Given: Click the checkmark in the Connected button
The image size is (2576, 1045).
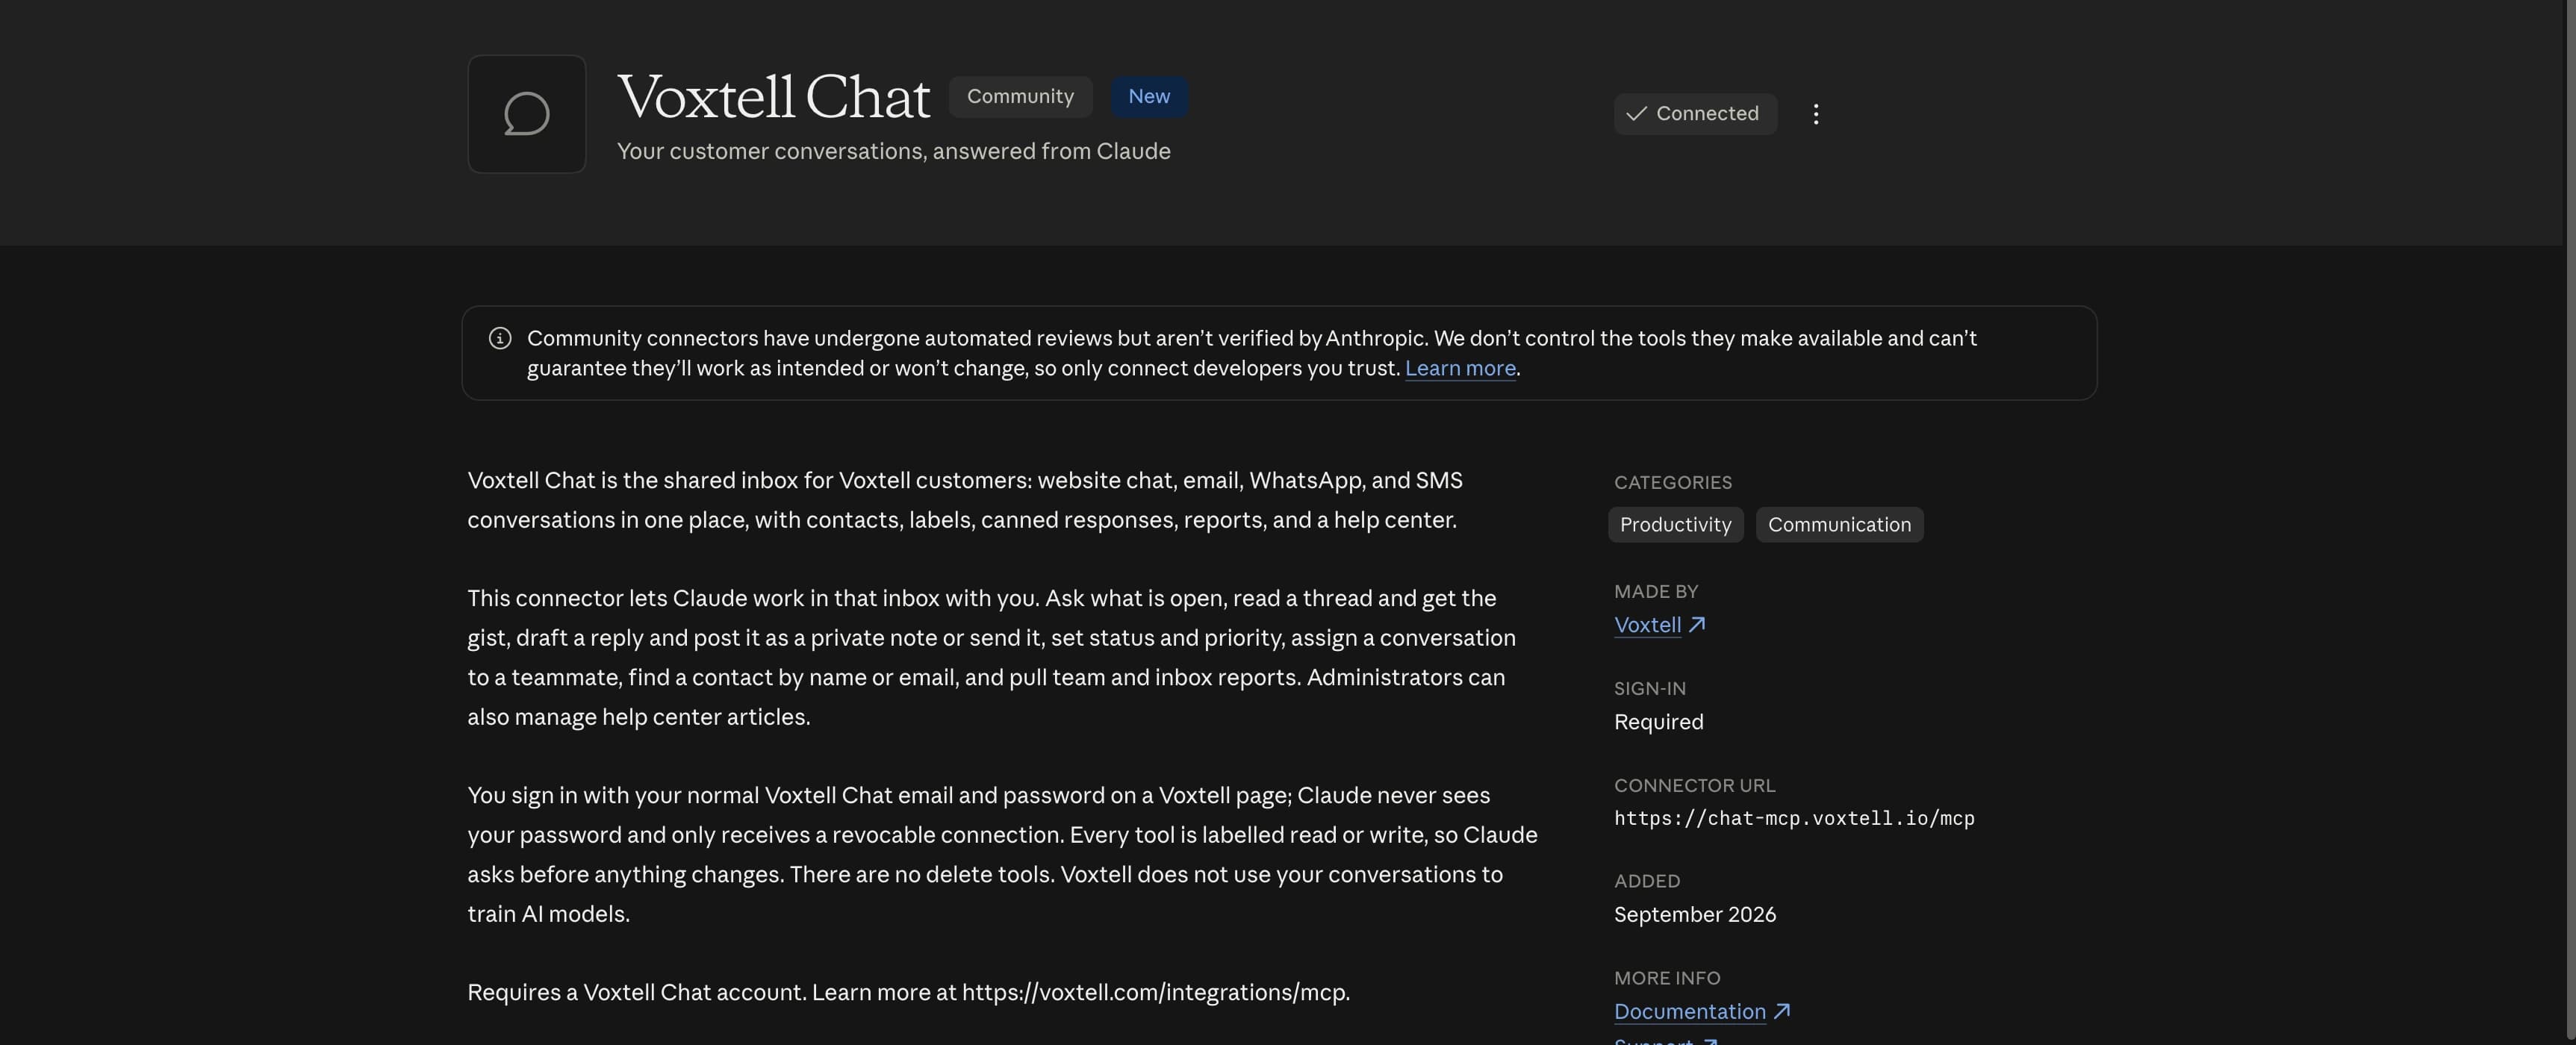Looking at the screenshot, I should 1636,114.
